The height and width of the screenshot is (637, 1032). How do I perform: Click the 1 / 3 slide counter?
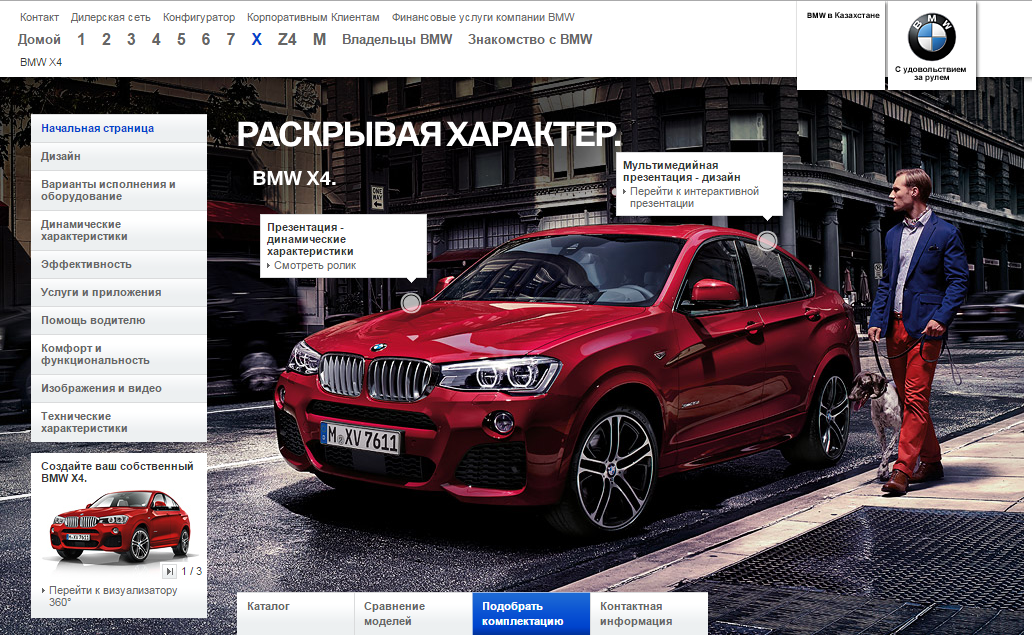tap(192, 571)
